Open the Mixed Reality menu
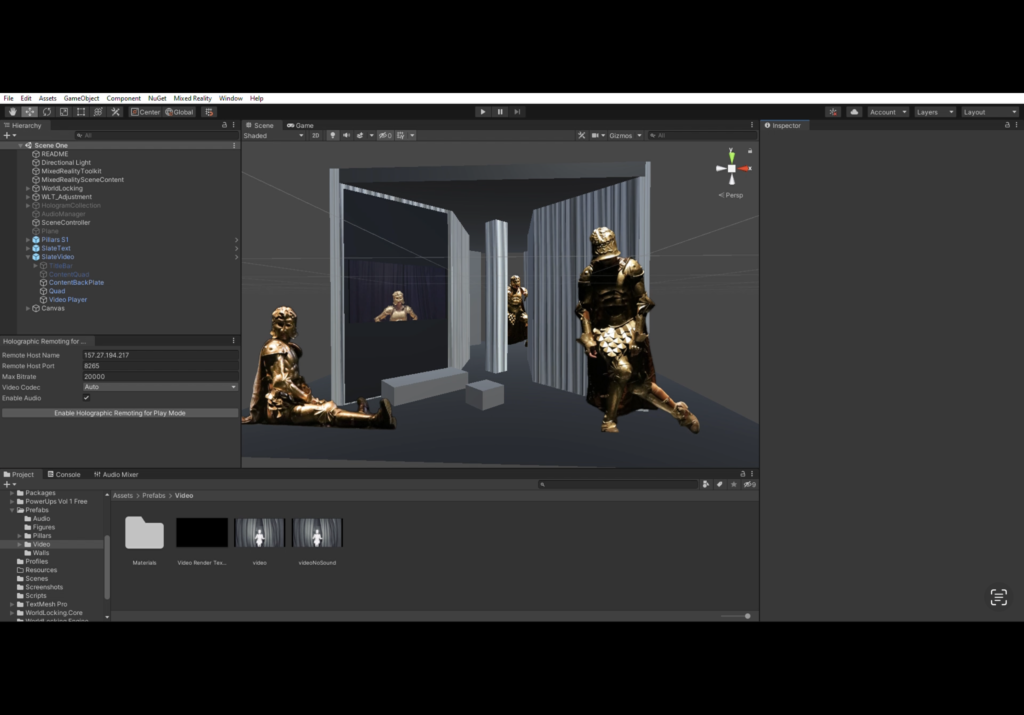1024x715 pixels. (x=192, y=98)
